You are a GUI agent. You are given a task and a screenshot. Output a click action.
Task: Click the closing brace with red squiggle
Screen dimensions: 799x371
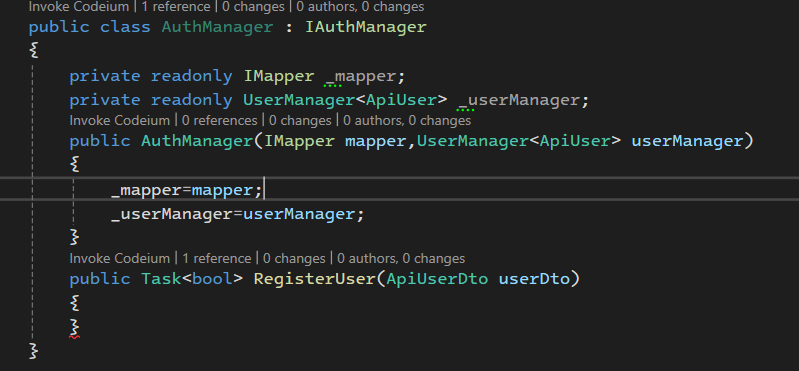click(x=74, y=328)
